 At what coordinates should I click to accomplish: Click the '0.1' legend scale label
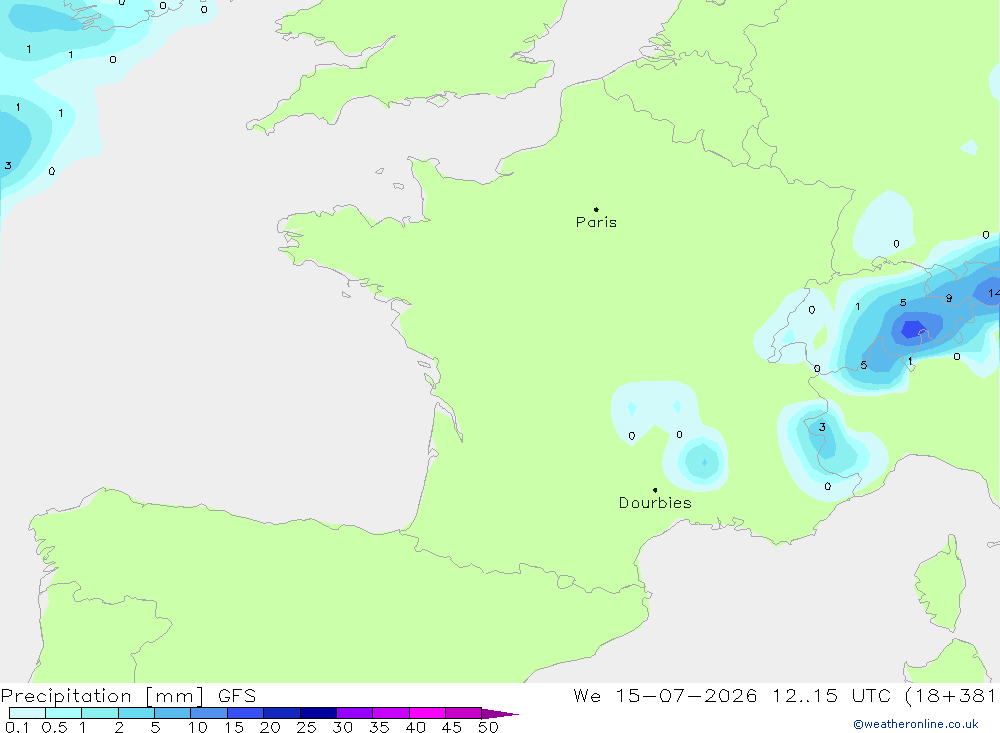click(17, 727)
